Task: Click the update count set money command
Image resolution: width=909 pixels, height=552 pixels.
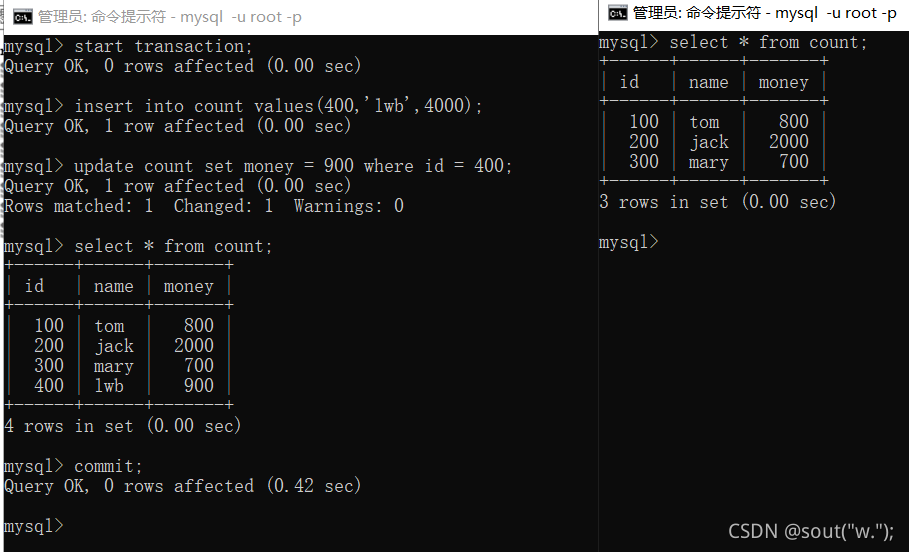Action: click(293, 166)
